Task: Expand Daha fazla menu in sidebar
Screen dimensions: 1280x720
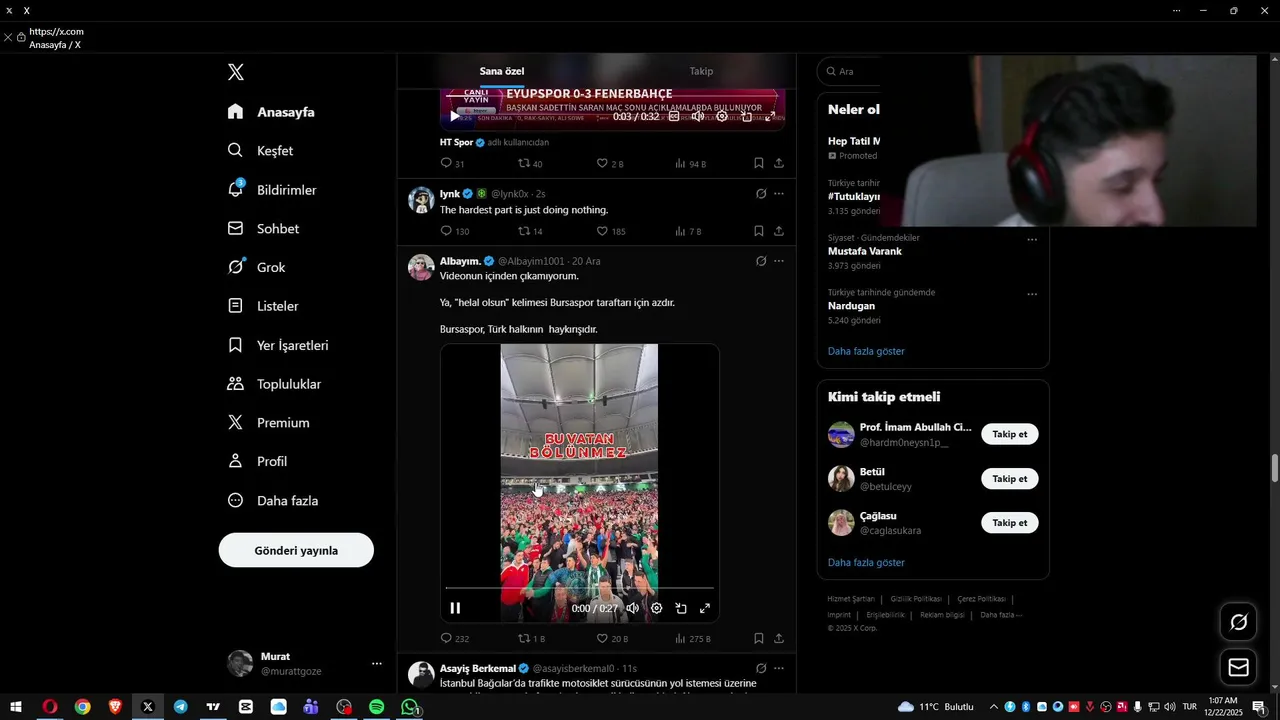Action: pos(273,501)
